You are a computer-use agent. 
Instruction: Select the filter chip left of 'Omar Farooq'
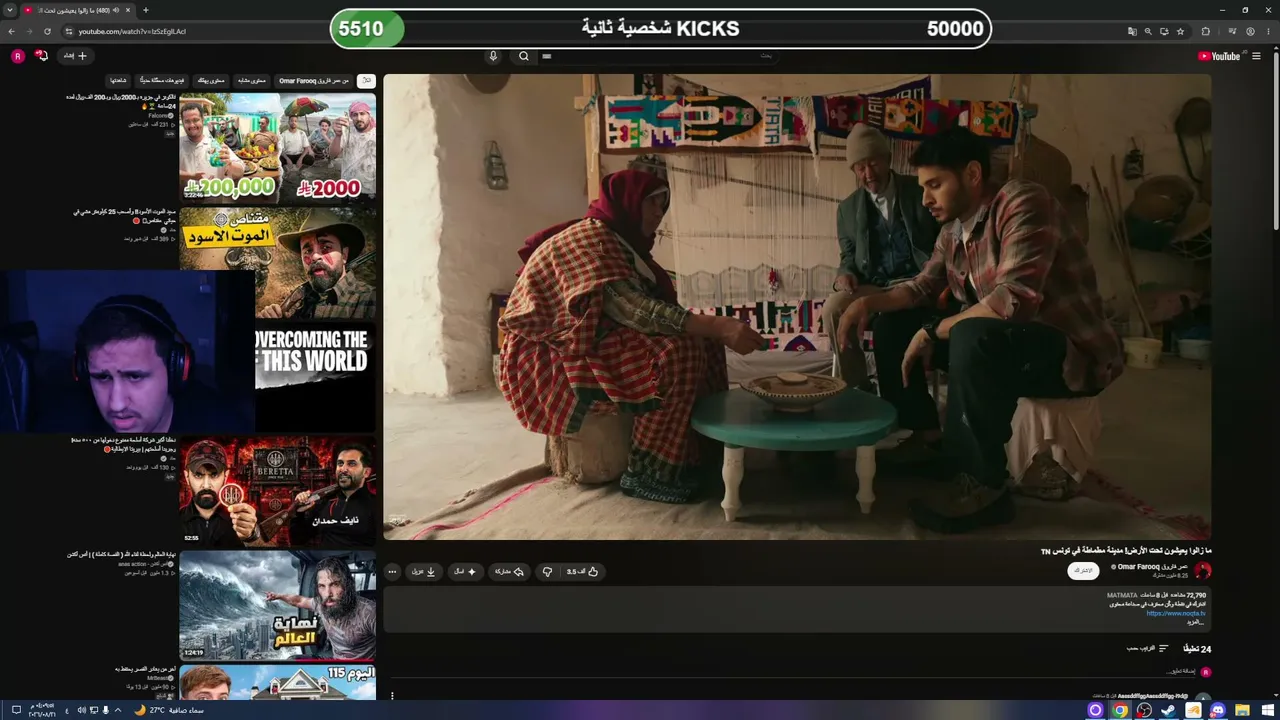(250, 80)
